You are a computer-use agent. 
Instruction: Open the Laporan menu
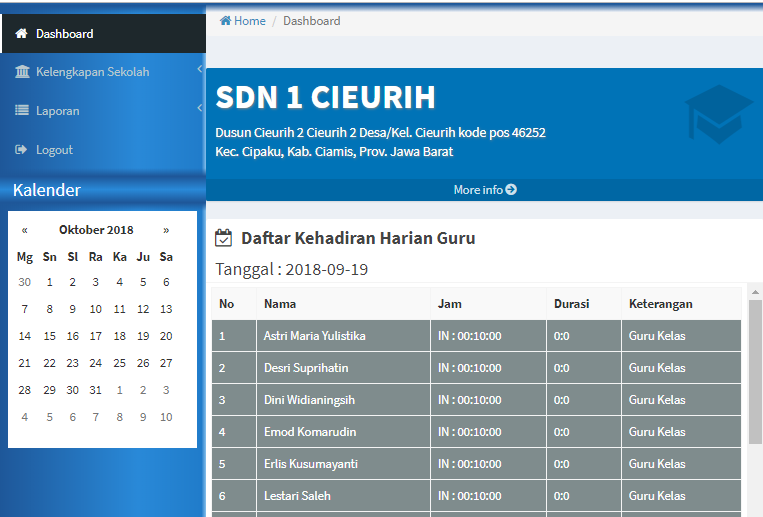pos(104,111)
